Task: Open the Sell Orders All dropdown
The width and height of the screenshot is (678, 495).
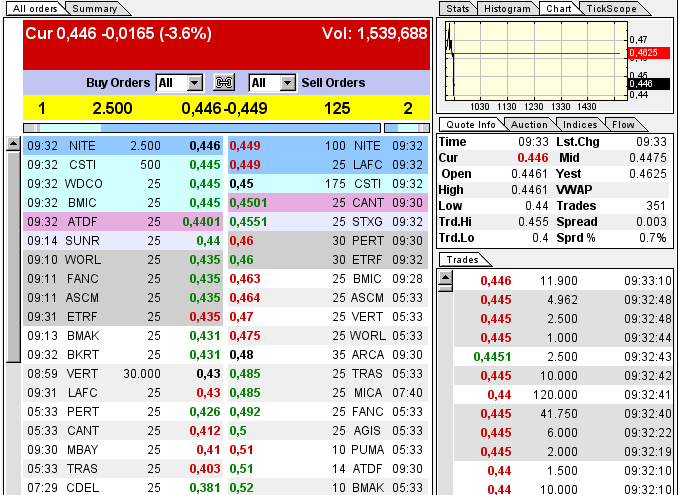Action: tap(272, 83)
